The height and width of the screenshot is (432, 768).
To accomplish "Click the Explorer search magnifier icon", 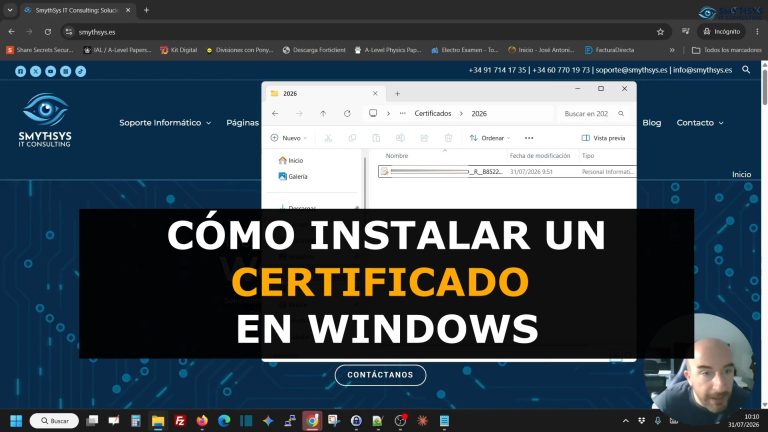I will click(x=621, y=113).
